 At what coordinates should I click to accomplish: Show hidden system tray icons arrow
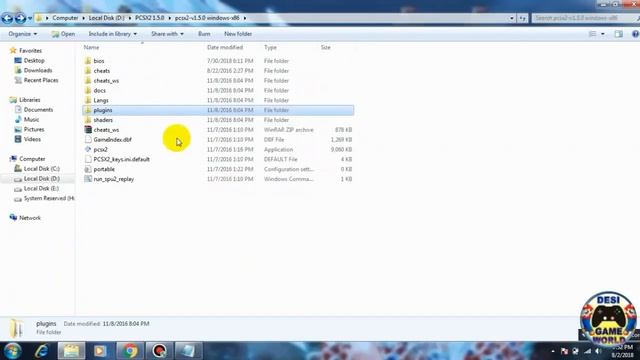click(x=553, y=351)
